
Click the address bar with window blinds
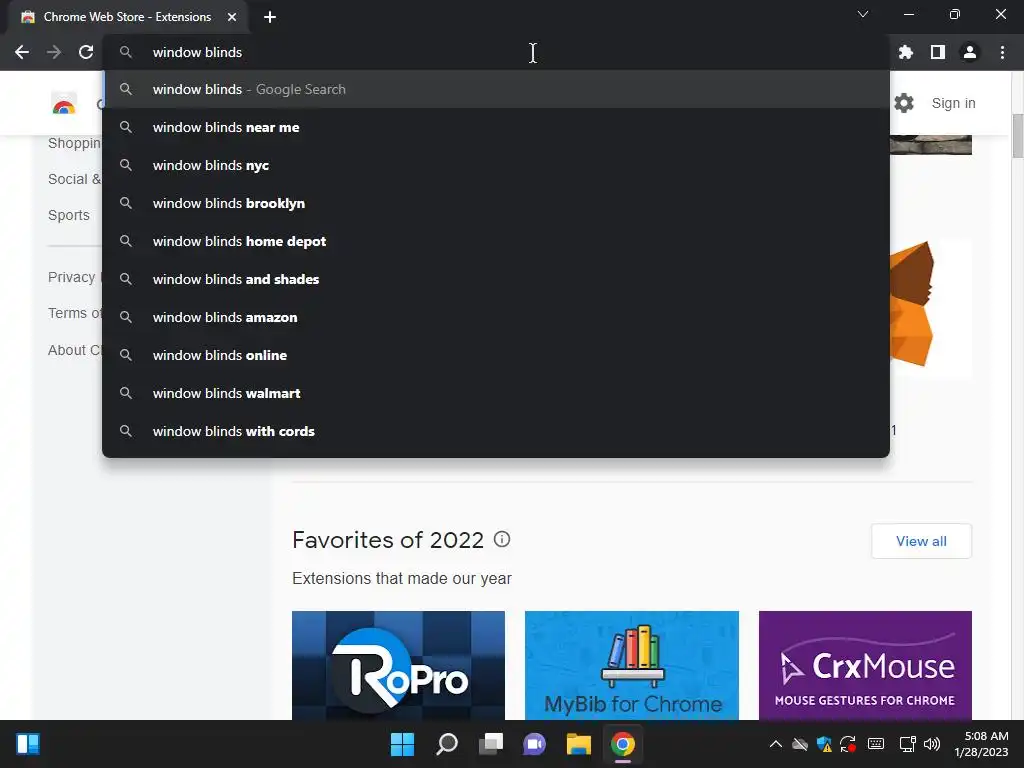[496, 52]
